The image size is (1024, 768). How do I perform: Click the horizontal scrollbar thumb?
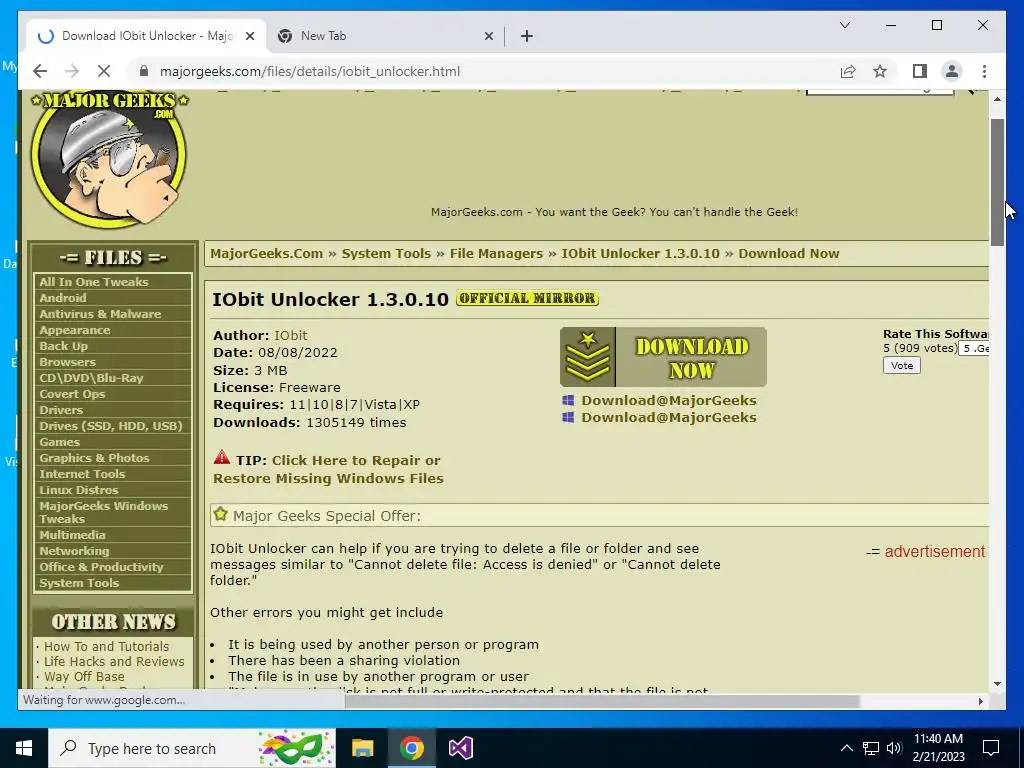602,701
